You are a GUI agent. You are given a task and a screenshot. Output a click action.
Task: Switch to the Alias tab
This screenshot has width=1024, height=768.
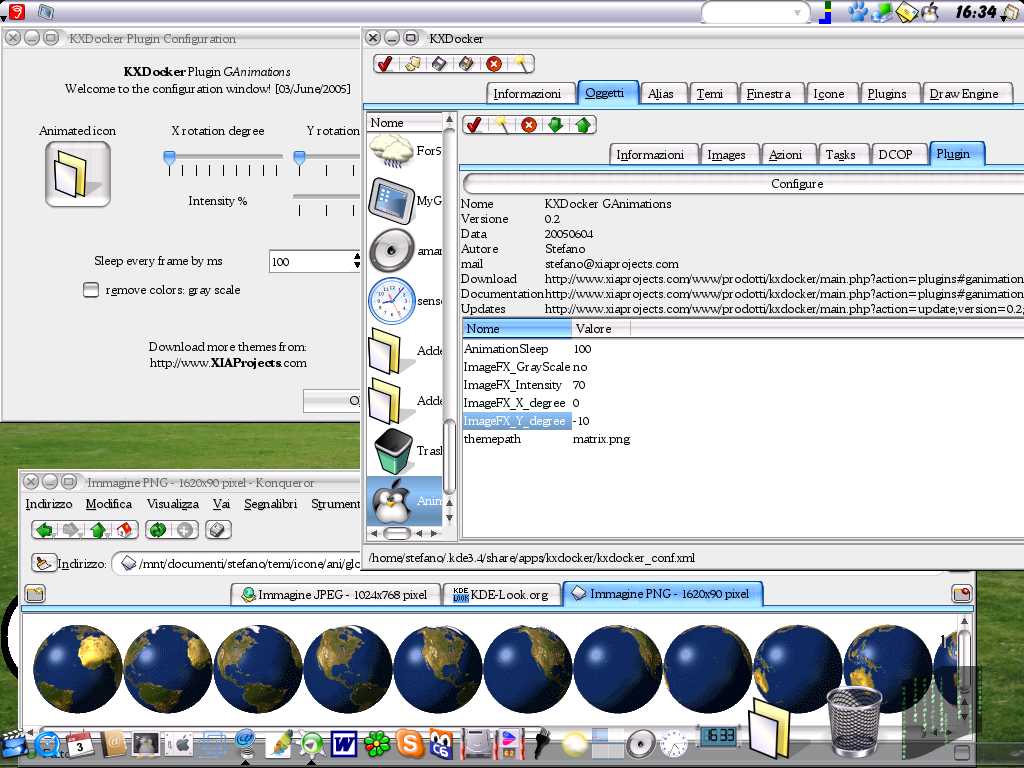(661, 93)
